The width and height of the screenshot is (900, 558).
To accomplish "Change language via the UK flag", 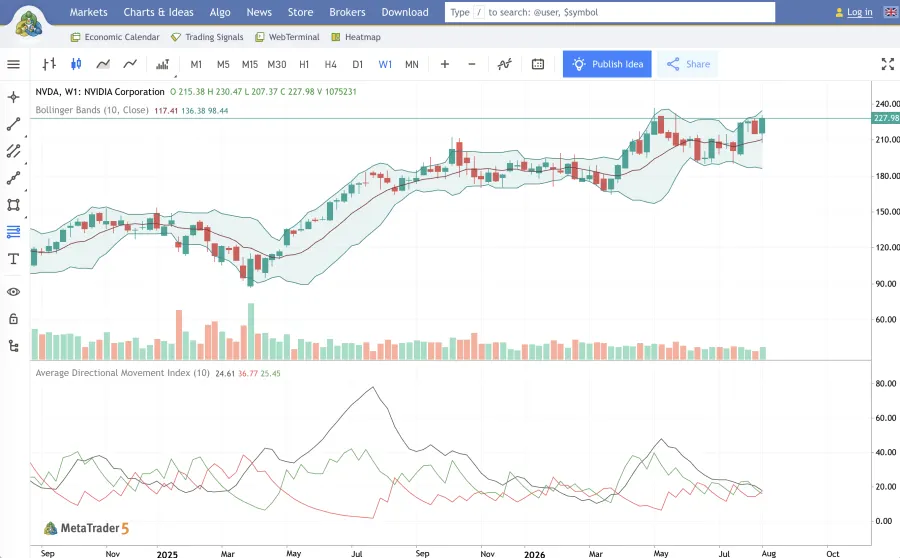I will [x=891, y=12].
